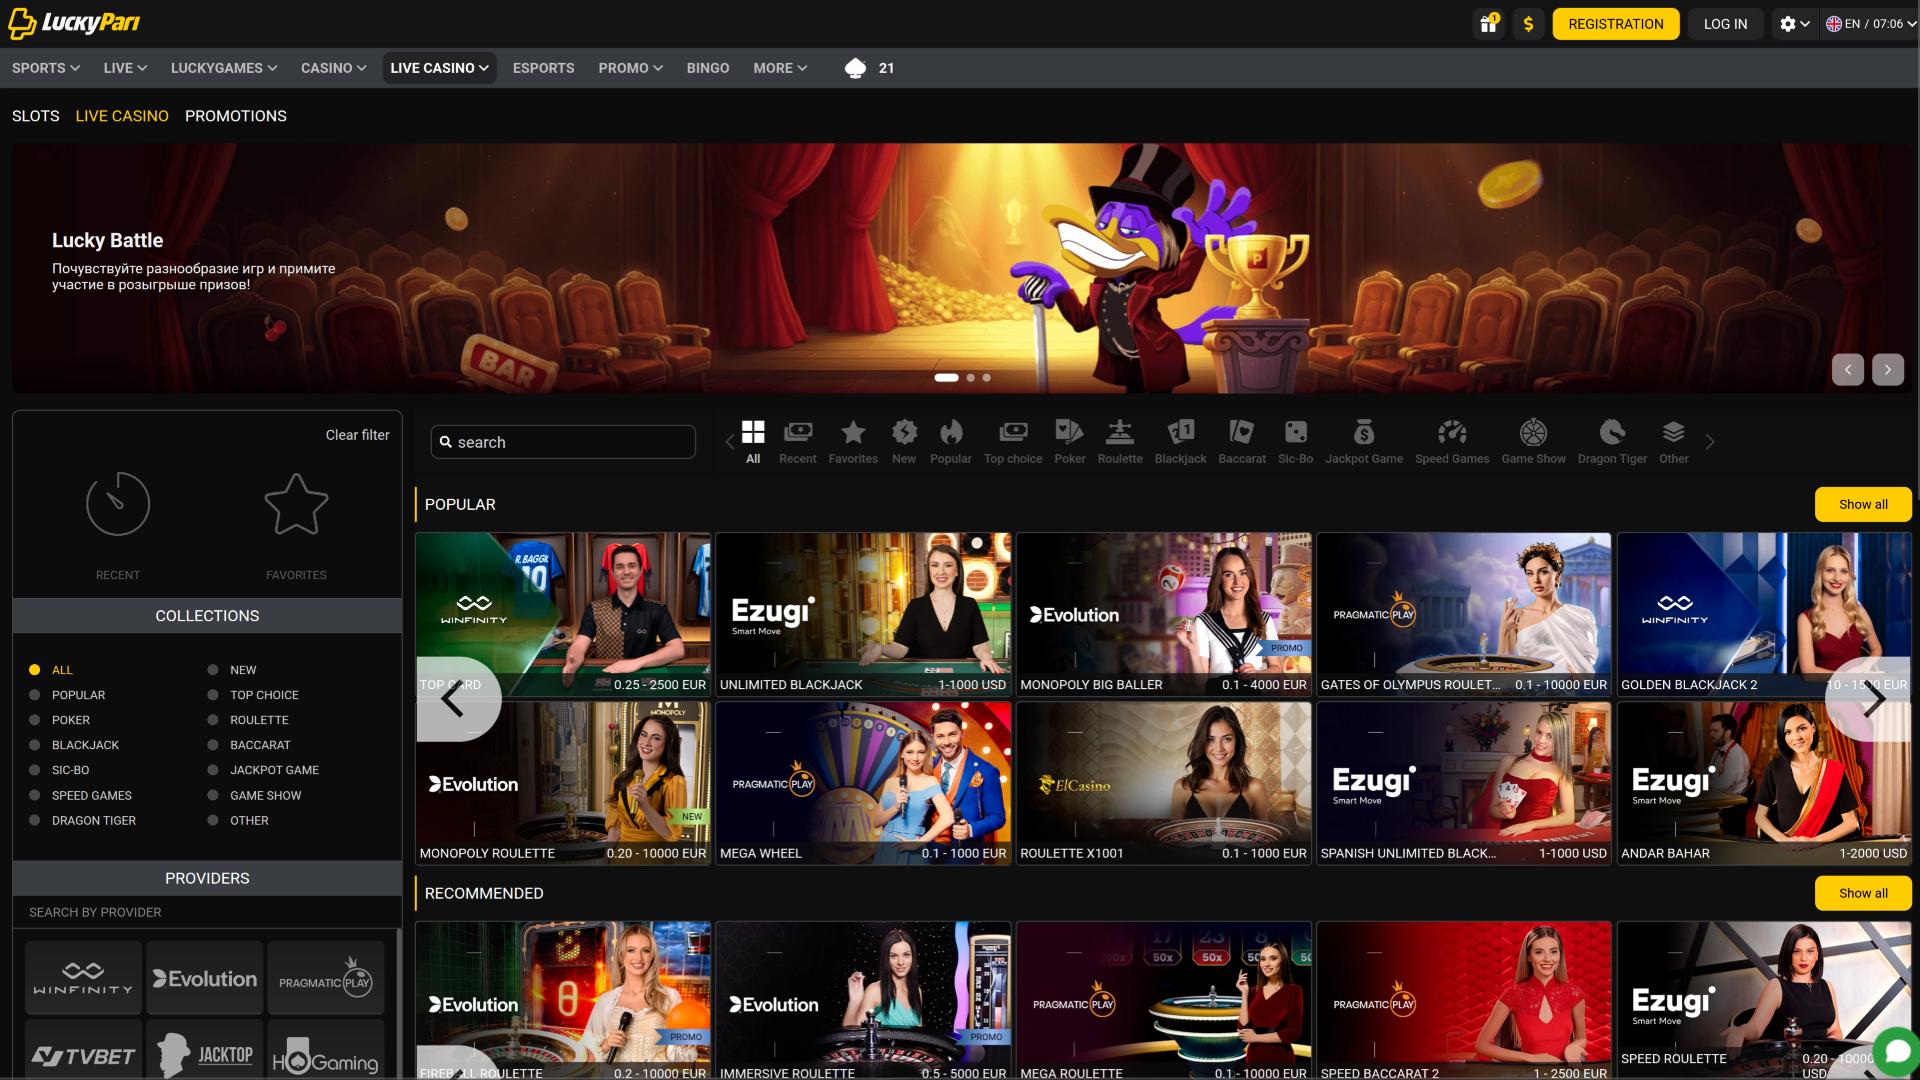Select the third banner carousel dot
Screen dimensions: 1920x1080
point(986,378)
